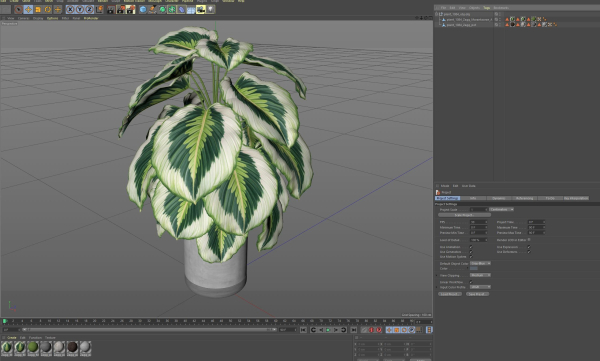Go to the start of the animation
This screenshot has height=361, width=600.
pos(303,330)
